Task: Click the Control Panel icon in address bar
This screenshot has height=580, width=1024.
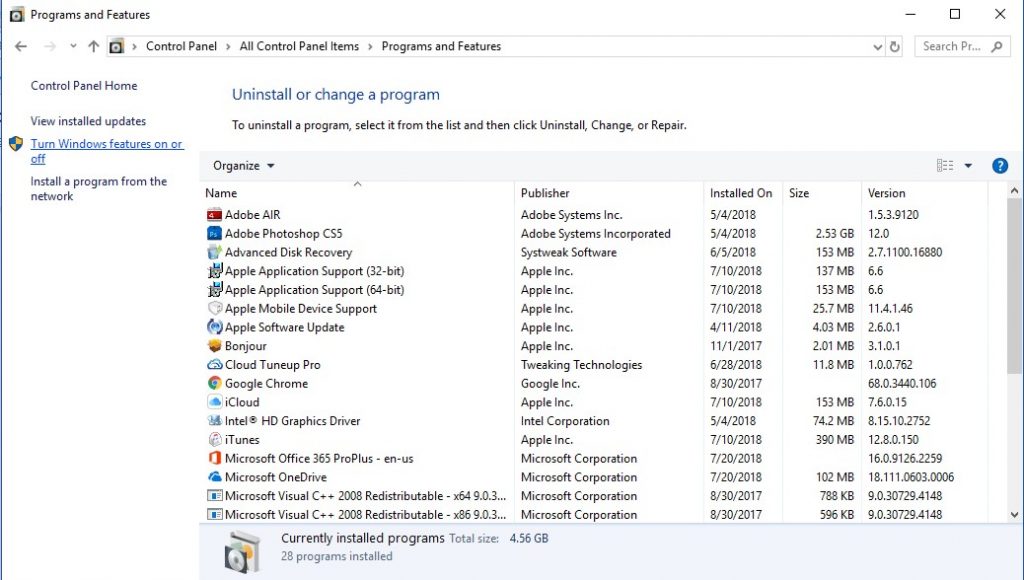Action: click(x=116, y=46)
